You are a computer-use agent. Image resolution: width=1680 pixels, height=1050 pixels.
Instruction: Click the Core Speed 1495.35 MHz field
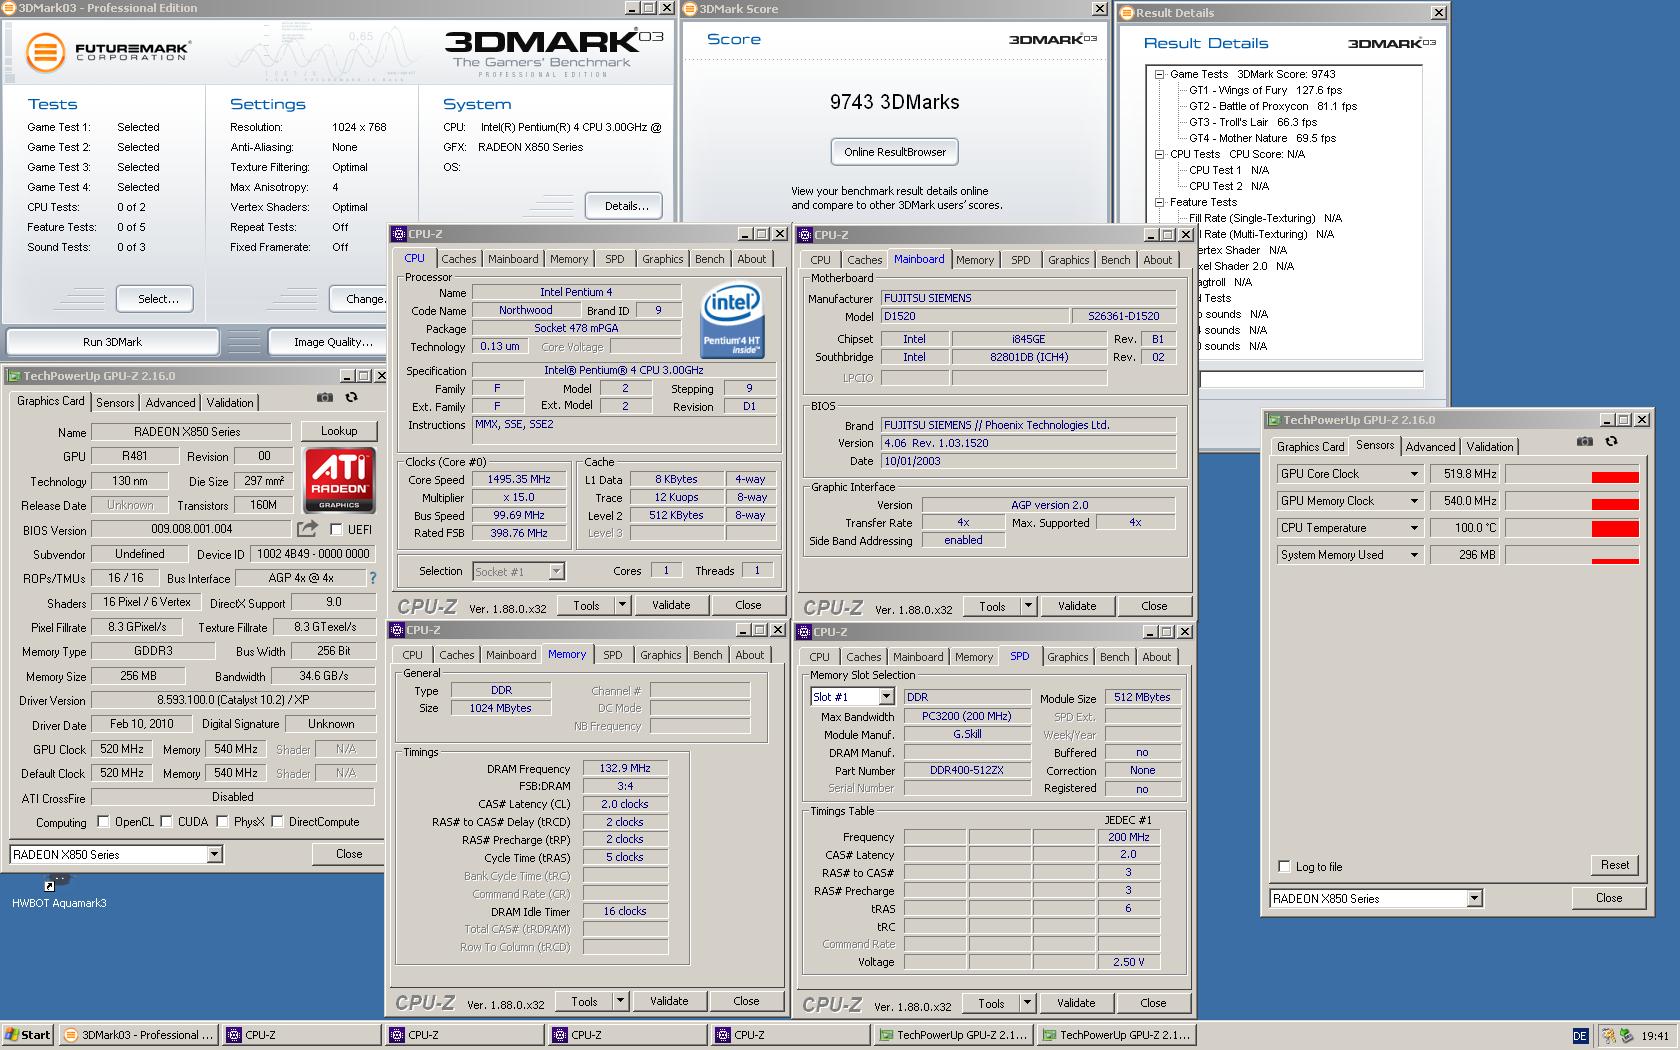pos(520,479)
